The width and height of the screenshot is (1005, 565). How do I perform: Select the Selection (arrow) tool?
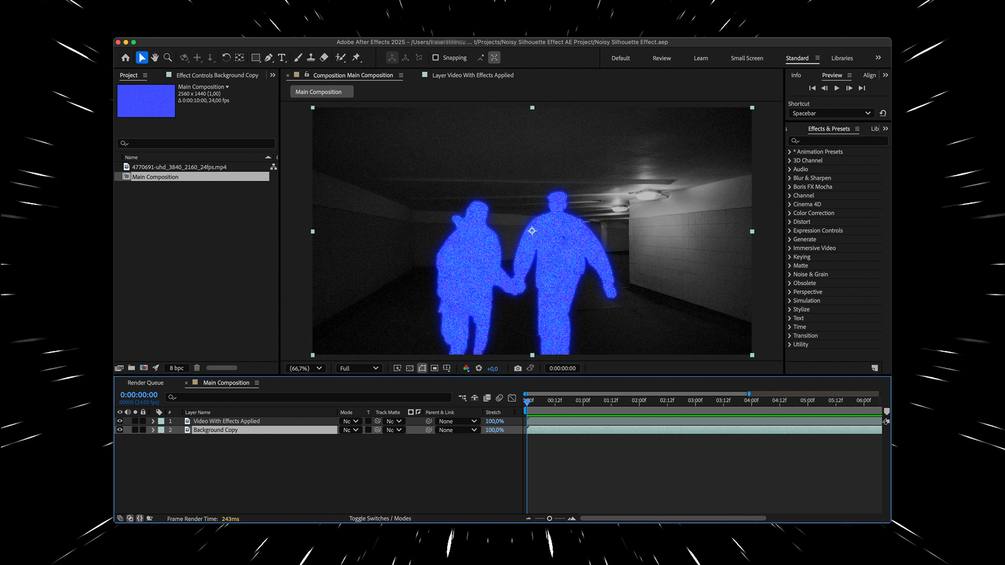click(142, 58)
